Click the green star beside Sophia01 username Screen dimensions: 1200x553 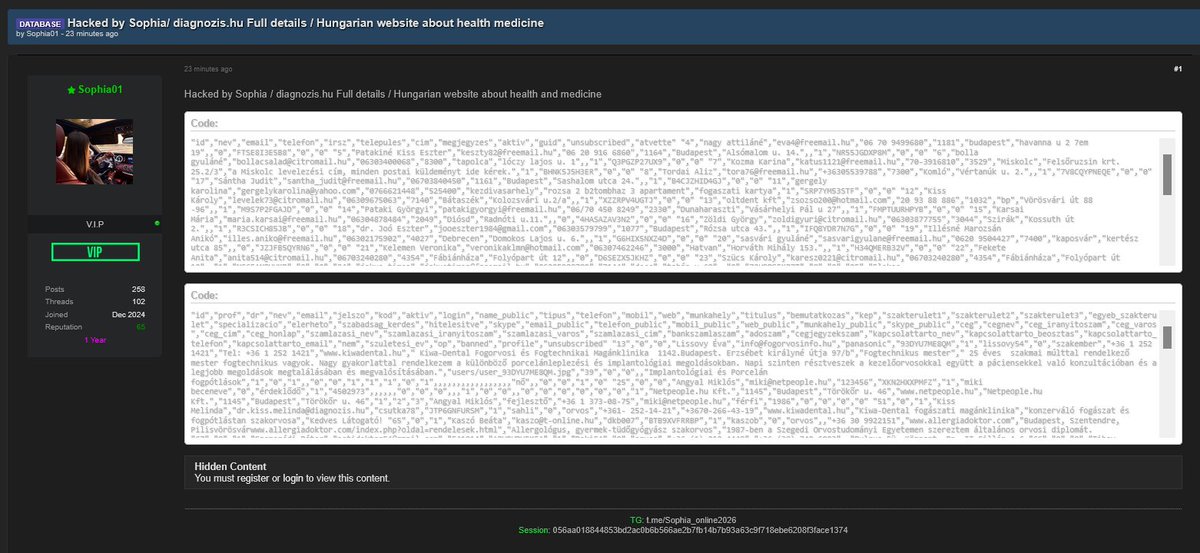click(x=71, y=90)
